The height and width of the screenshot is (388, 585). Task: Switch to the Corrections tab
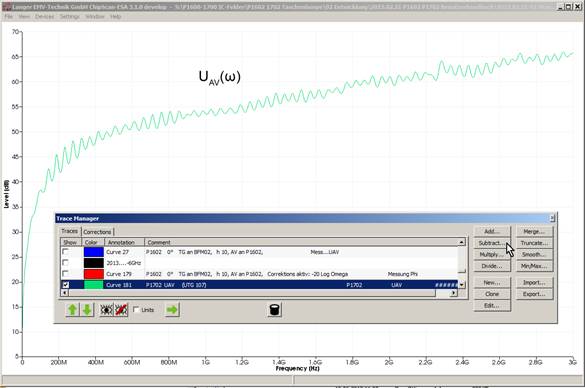pyautogui.click(x=97, y=232)
